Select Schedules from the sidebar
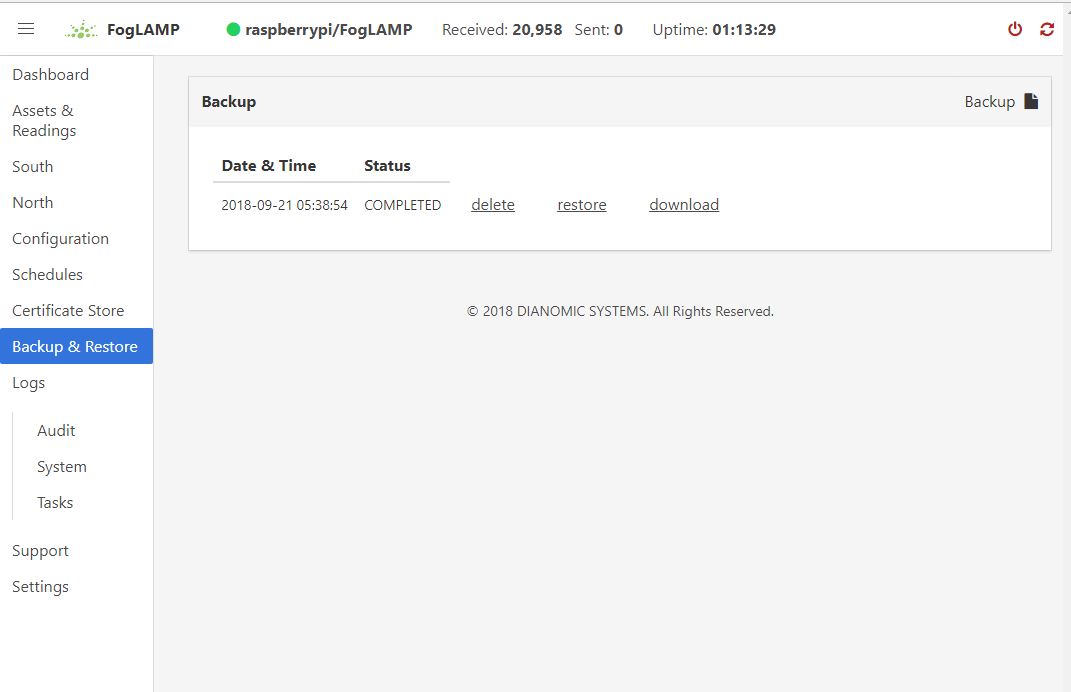Screen dimensions: 1071x692 (x=47, y=275)
